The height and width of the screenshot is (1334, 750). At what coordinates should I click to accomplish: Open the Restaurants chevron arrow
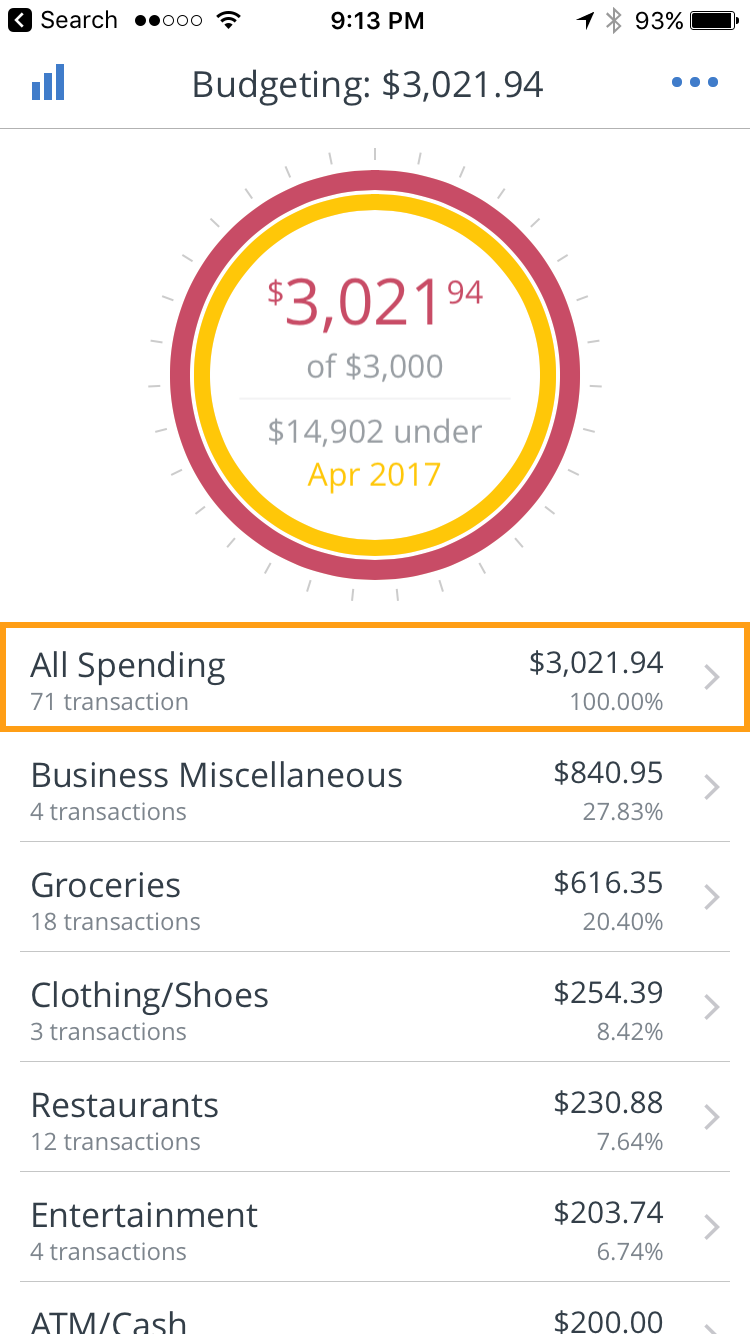point(712,1117)
